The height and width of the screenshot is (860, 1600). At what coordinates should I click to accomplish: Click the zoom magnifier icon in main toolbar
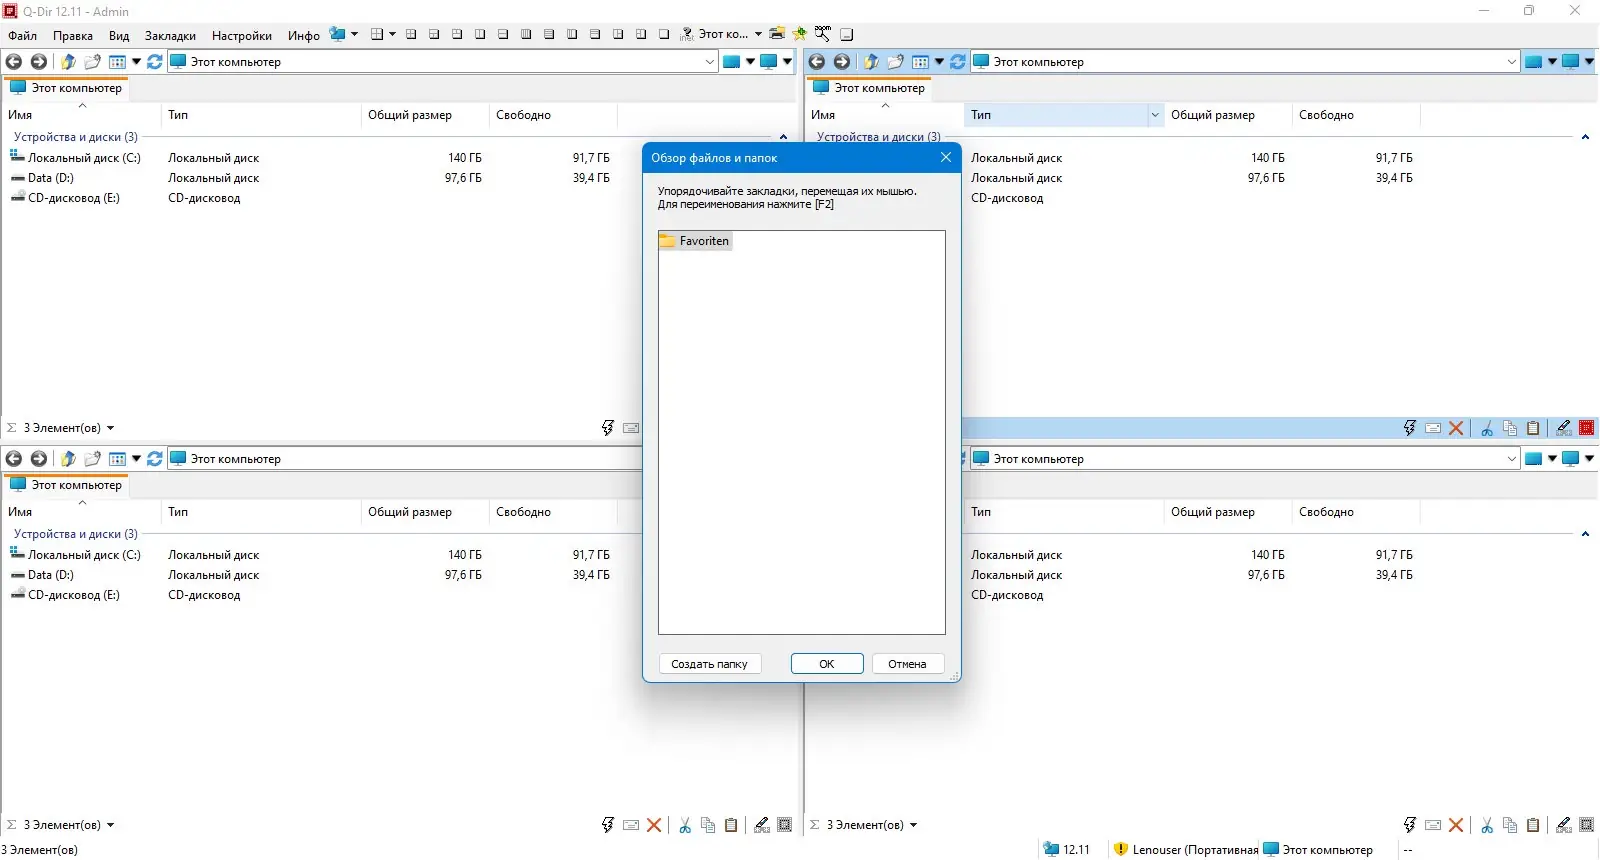point(823,34)
